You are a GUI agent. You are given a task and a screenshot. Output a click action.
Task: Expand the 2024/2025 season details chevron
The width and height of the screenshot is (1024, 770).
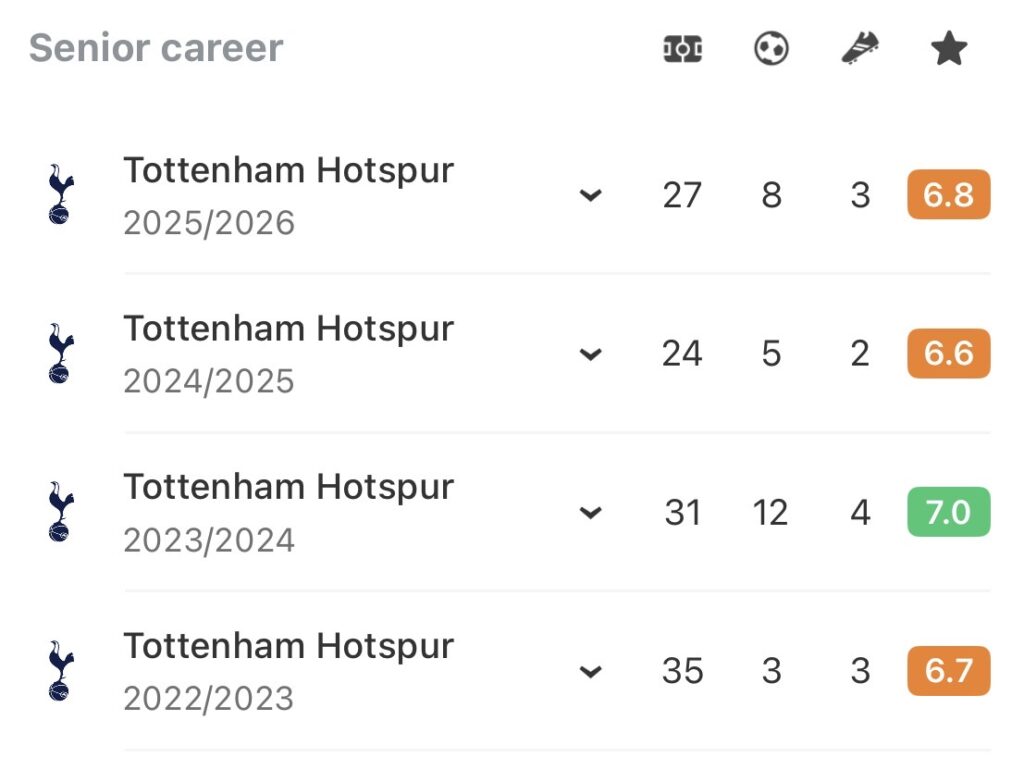[x=590, y=355]
